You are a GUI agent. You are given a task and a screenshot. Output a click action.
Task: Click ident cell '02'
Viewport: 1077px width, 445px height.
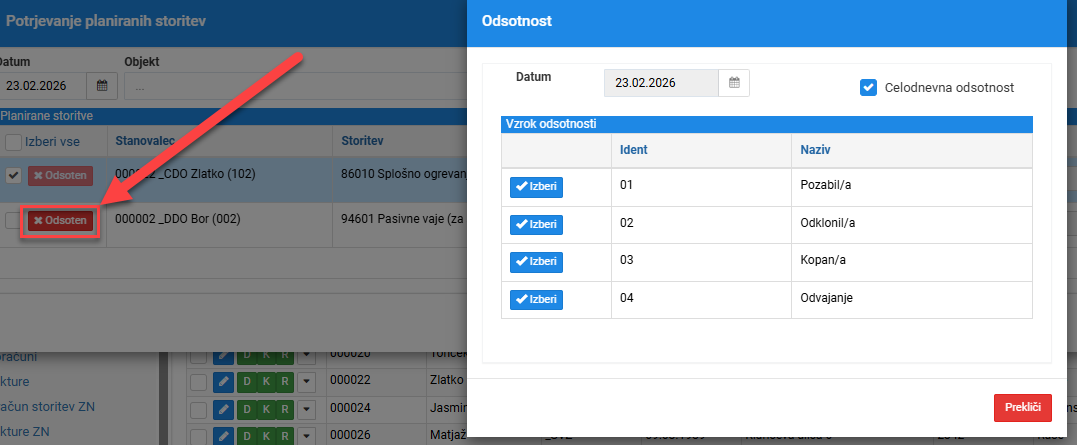pos(701,224)
